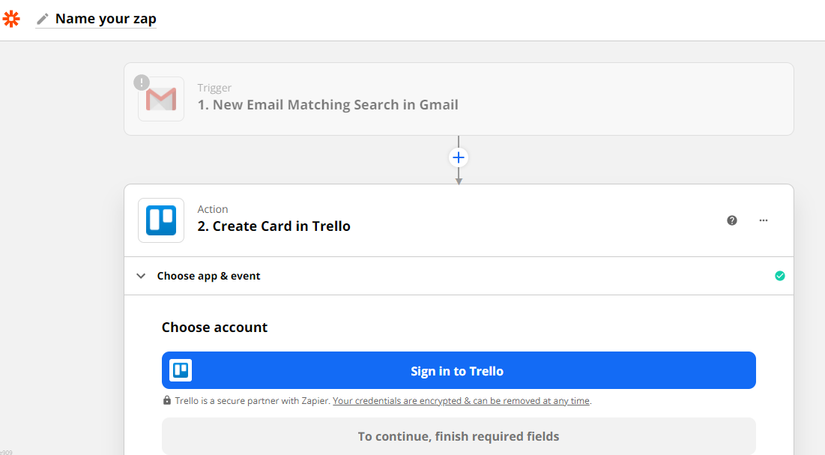825x455 pixels.
Task: Open the "New Email Matching Search in Gmail" step
Action: point(328,104)
